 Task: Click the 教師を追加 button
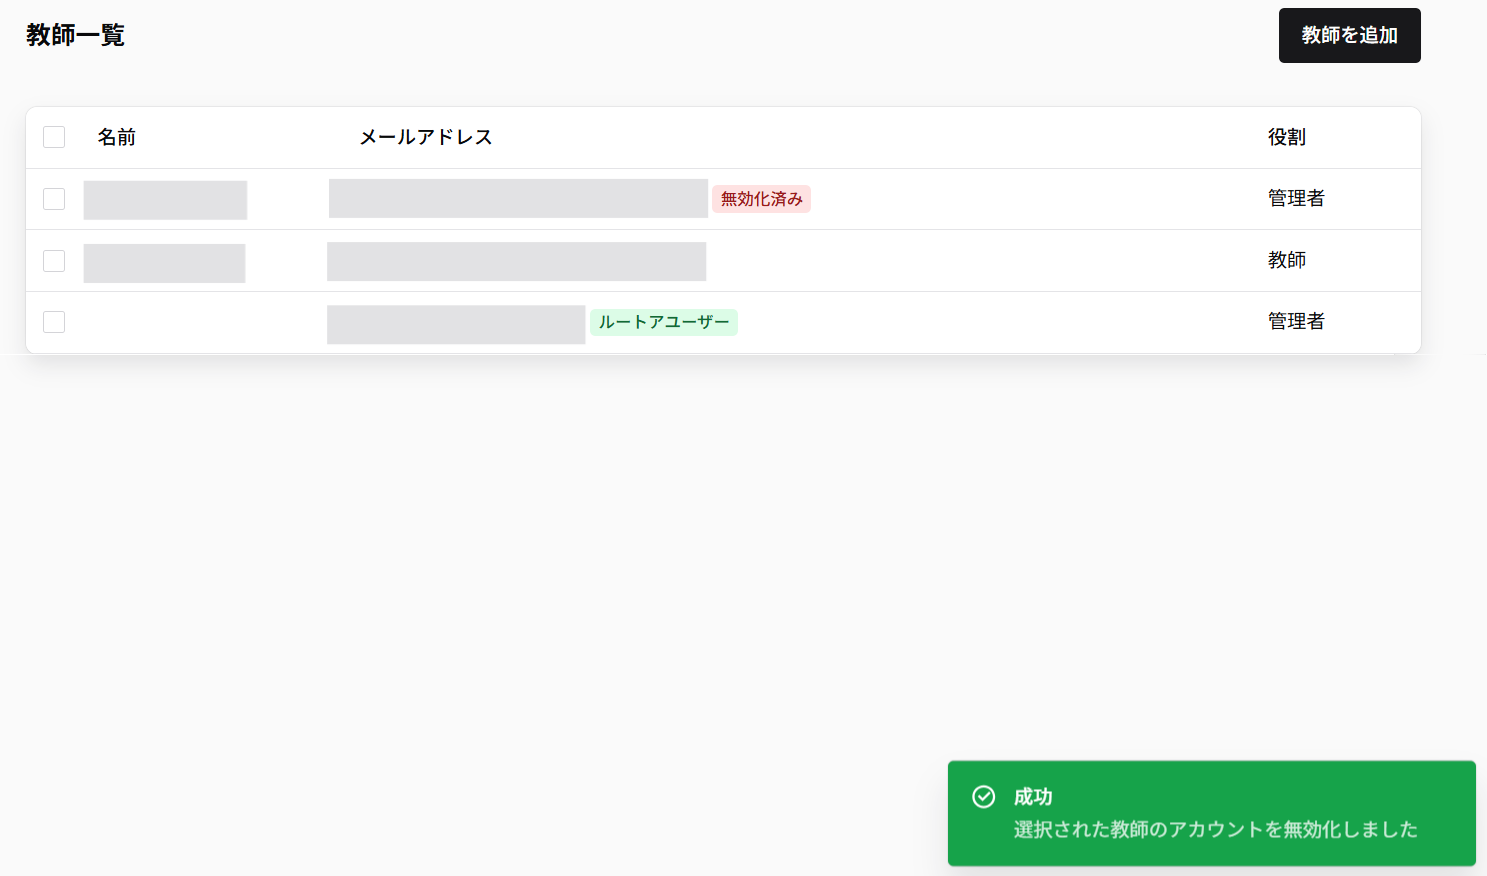1349,35
